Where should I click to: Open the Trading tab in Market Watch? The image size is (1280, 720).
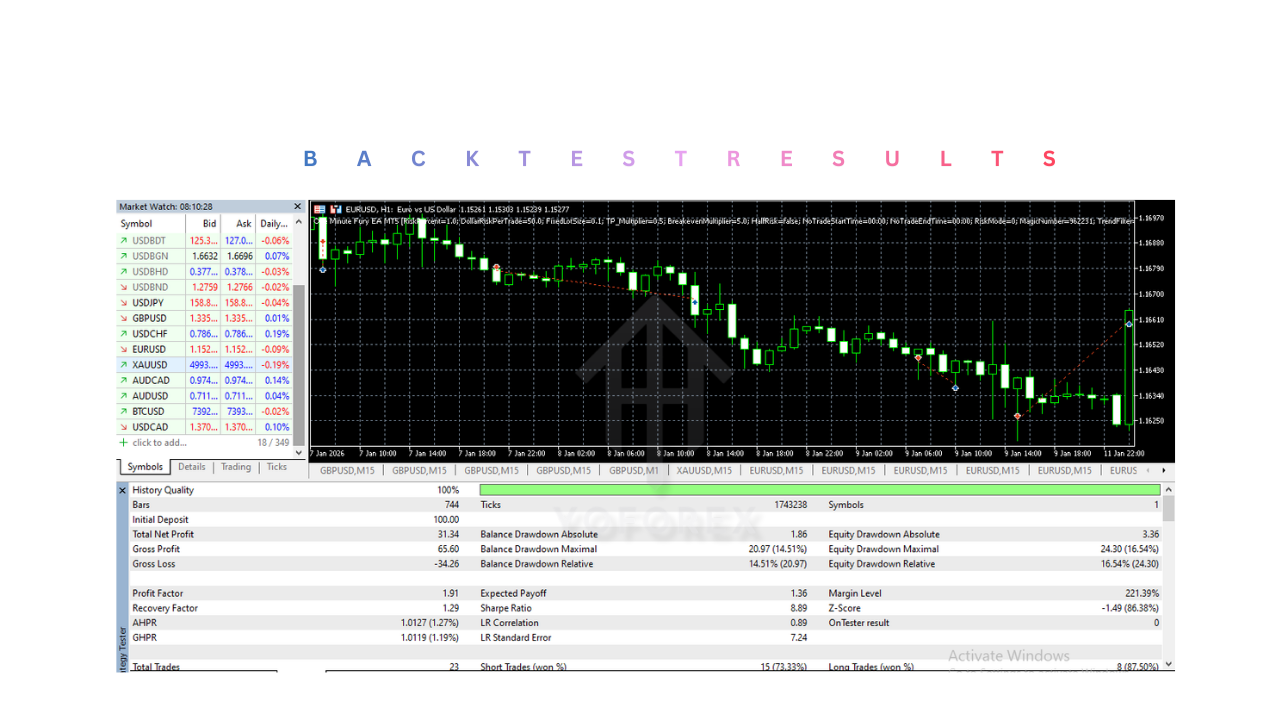click(236, 467)
